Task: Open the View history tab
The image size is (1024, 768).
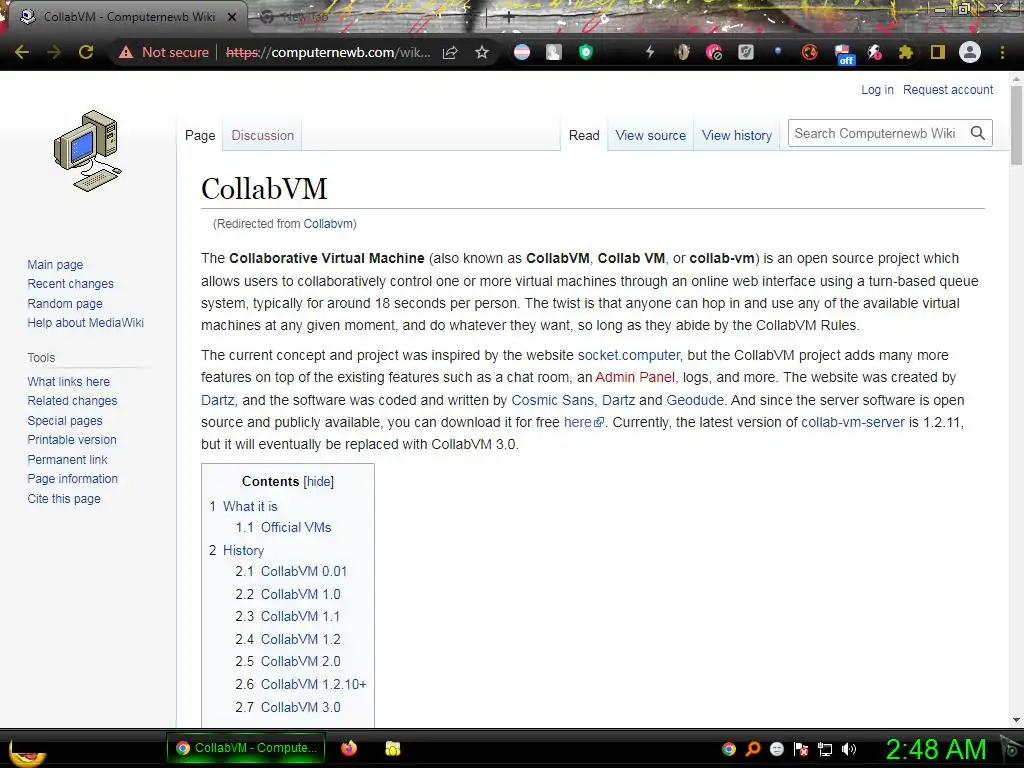Action: (x=737, y=135)
